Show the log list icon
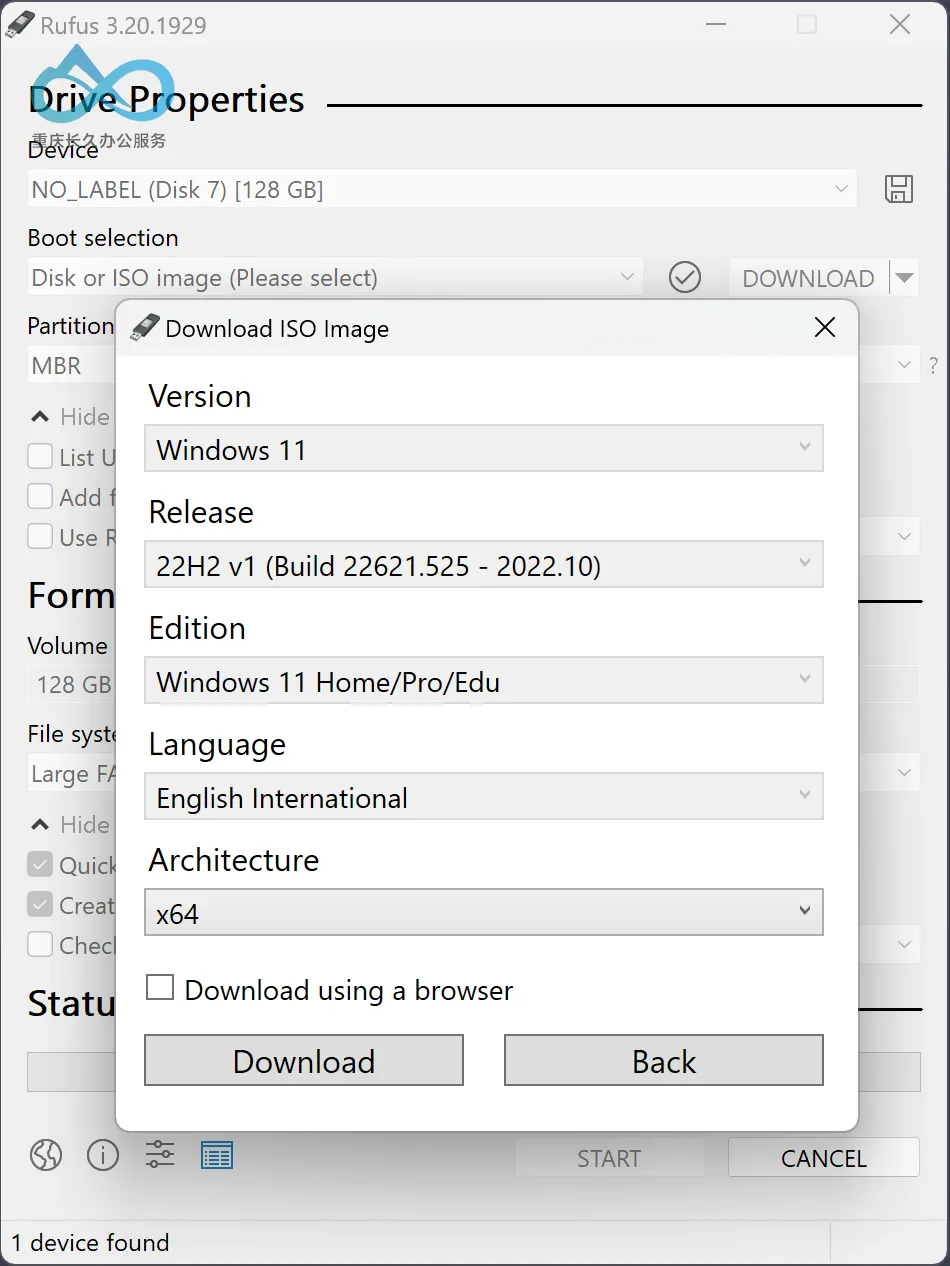The image size is (950, 1266). click(217, 1155)
